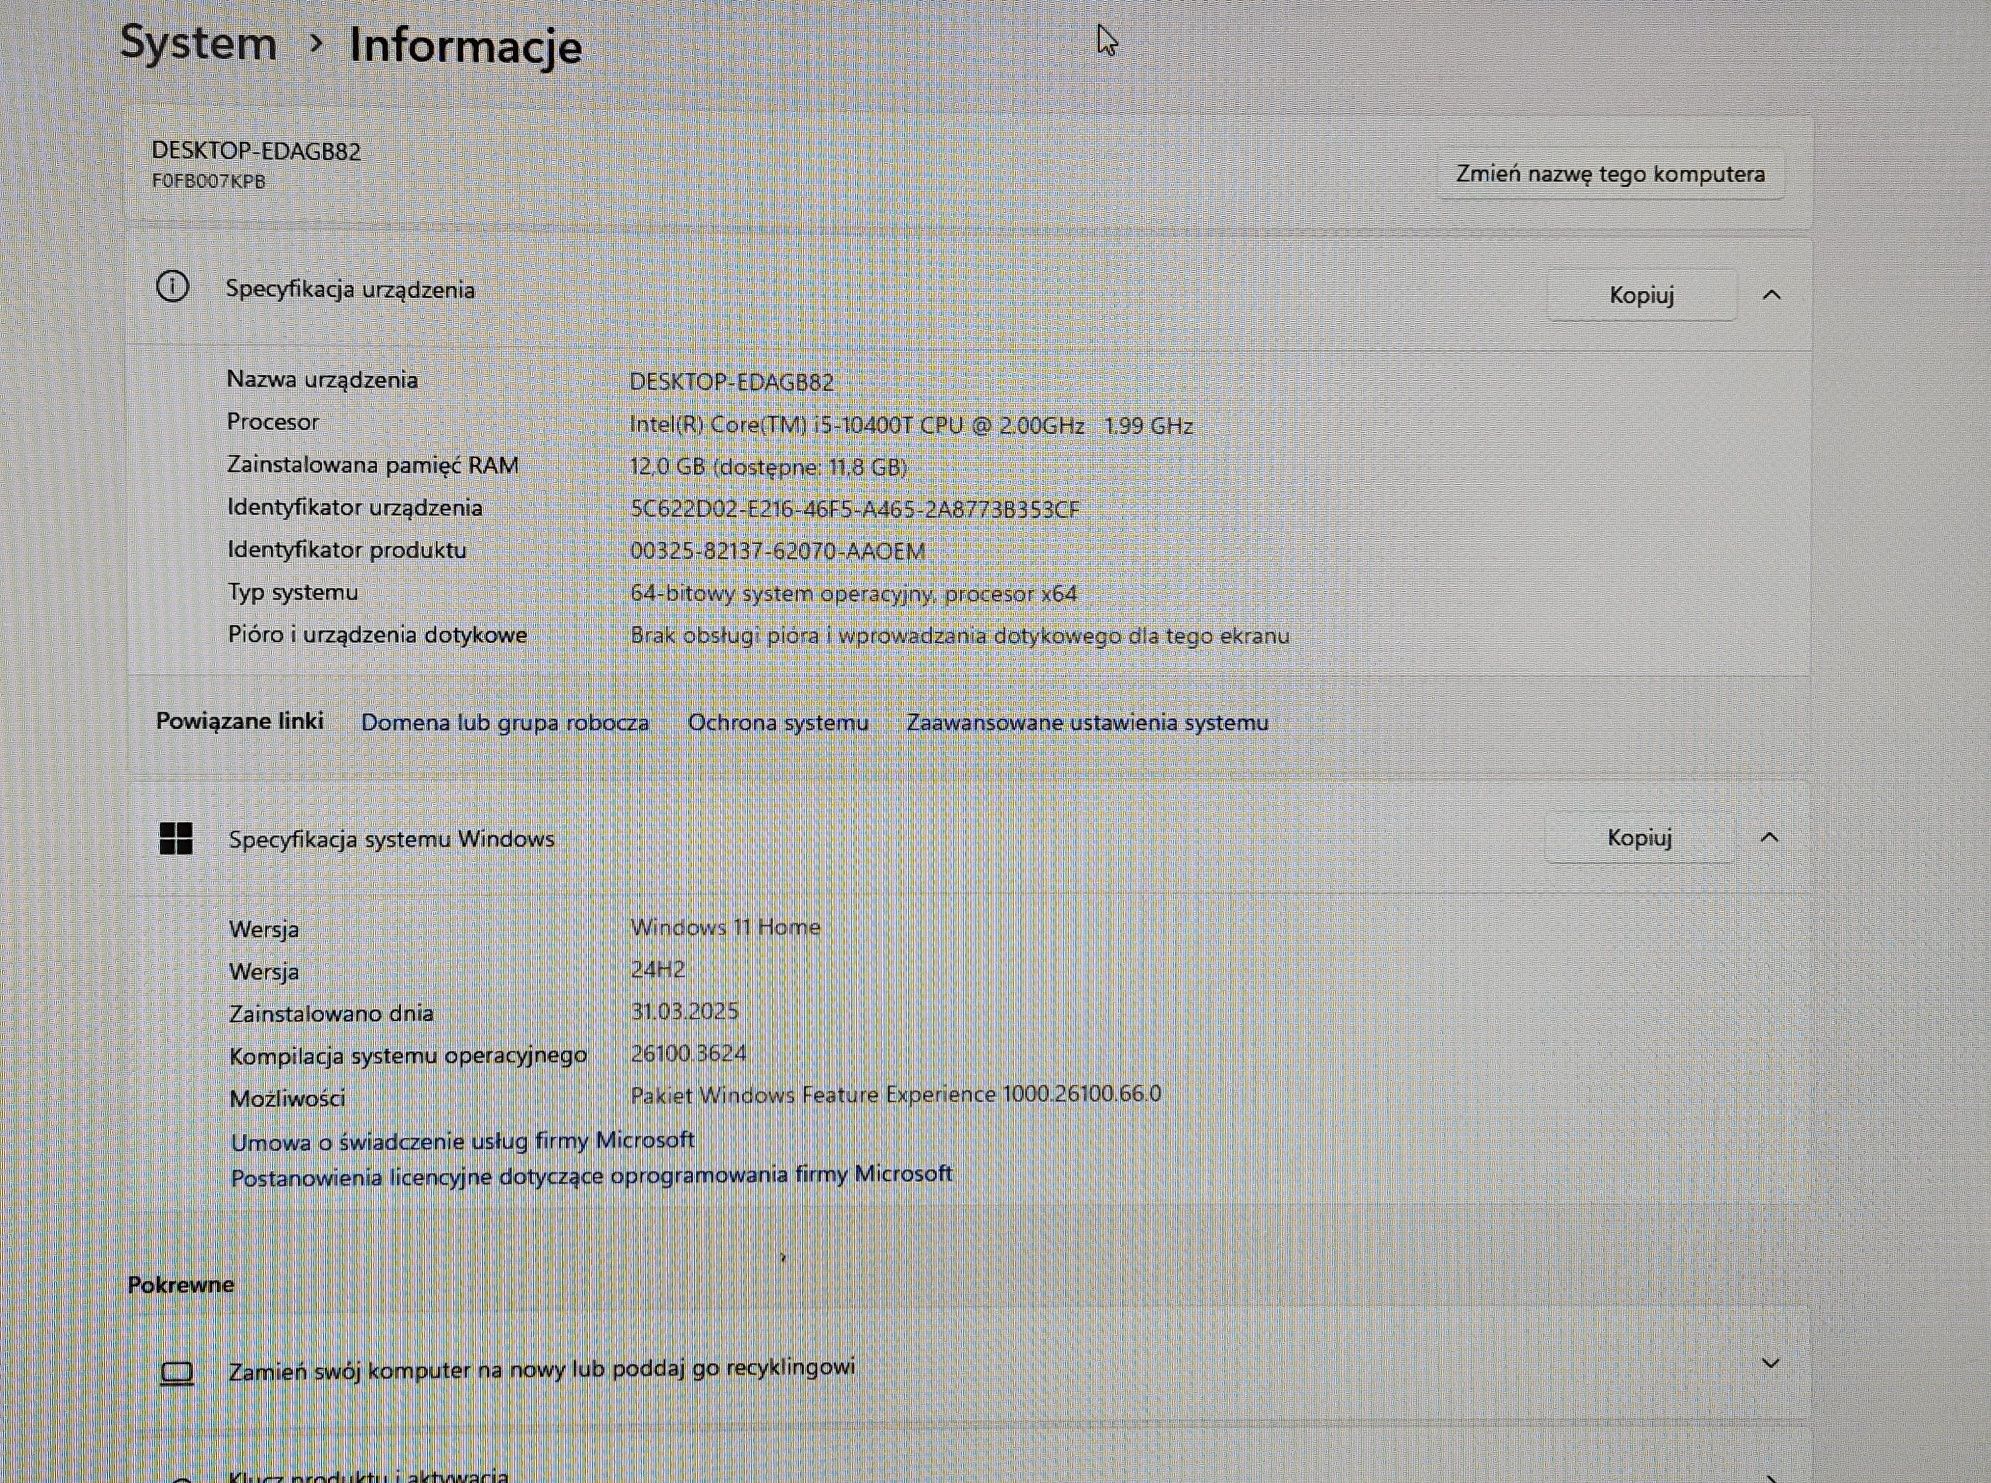Select product ID 00325-82137-62070-AAOEM
1991x1483 pixels.
(x=777, y=551)
